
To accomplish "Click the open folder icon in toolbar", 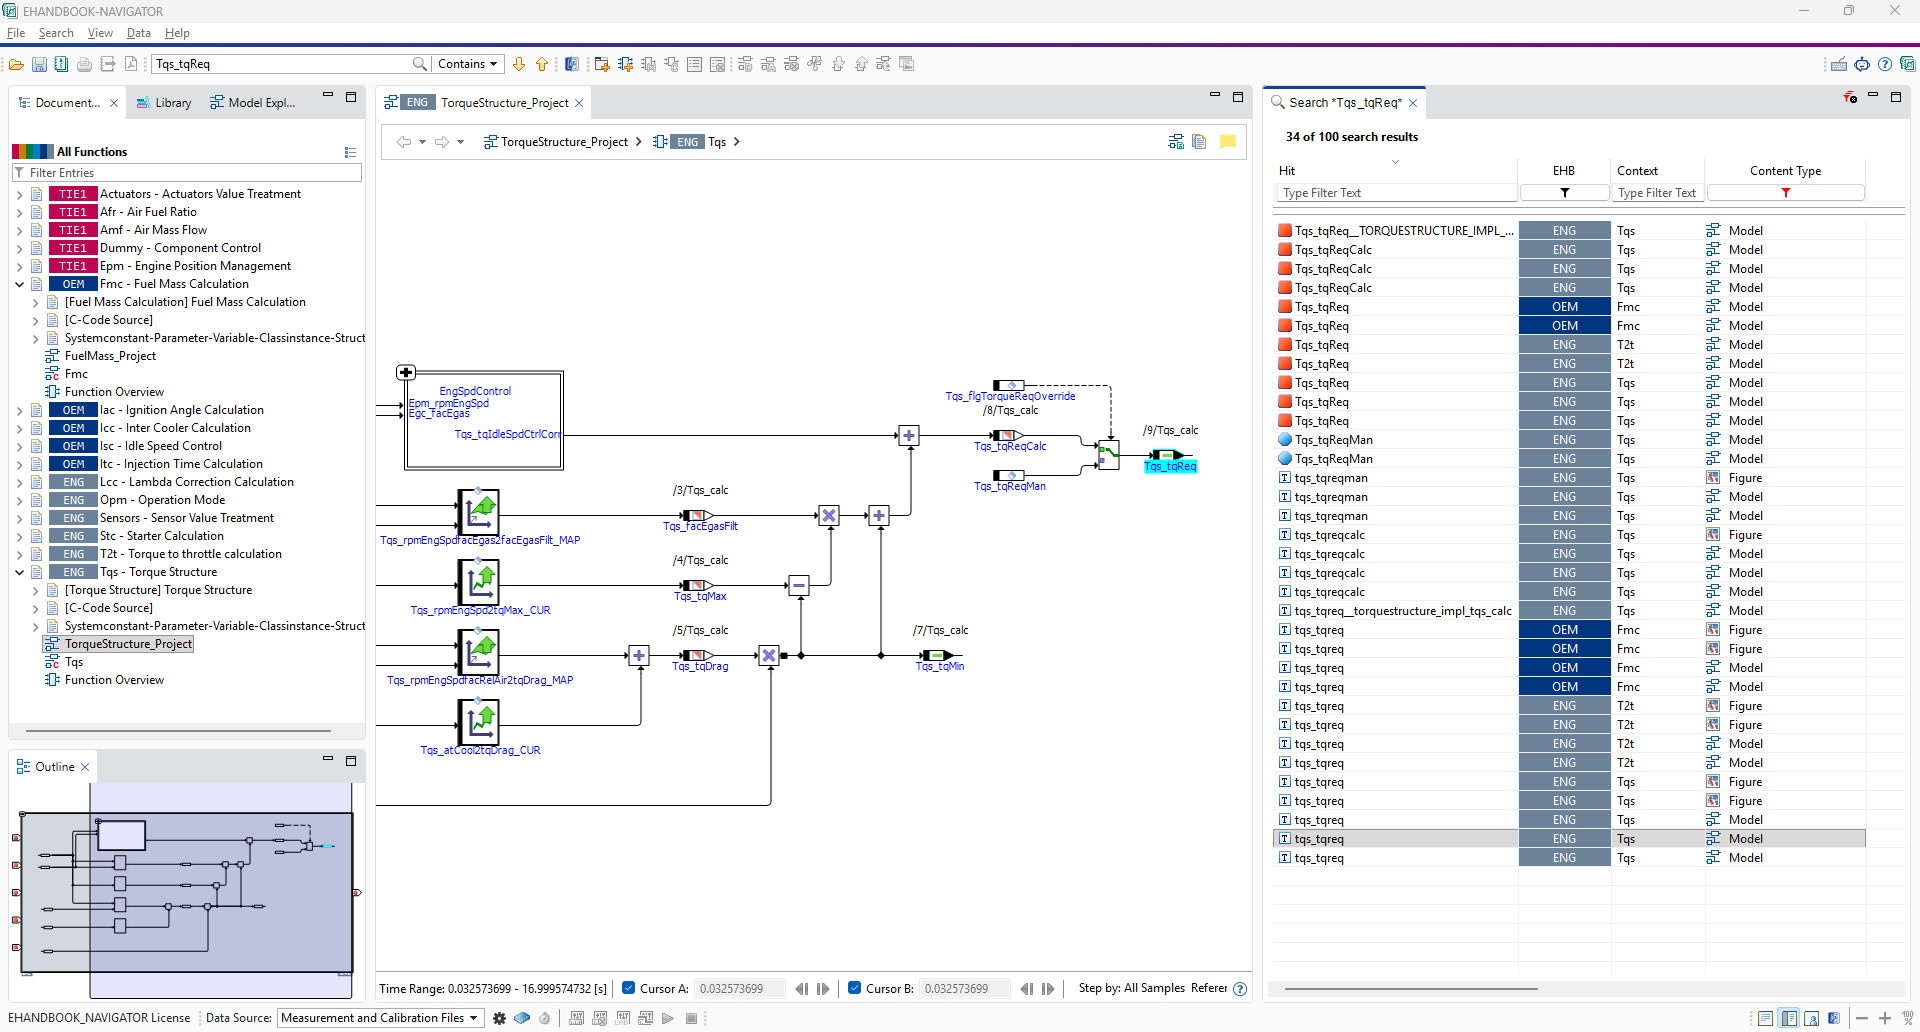I will 16,64.
